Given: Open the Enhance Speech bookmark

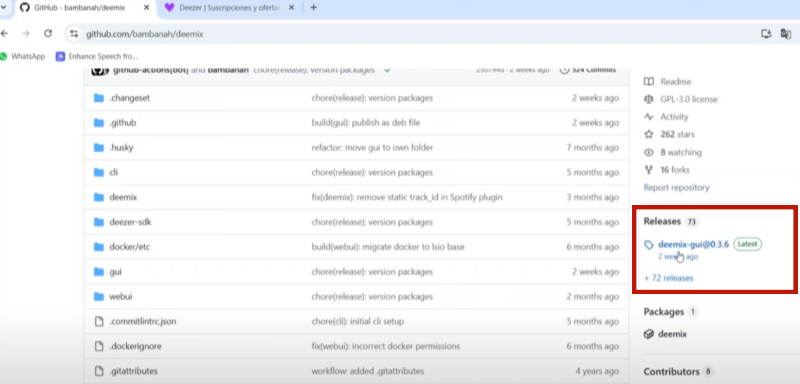Looking at the screenshot, I should tap(97, 57).
